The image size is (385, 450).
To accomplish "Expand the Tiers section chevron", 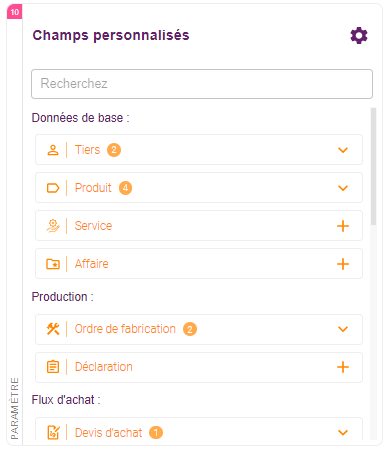I will point(343,150).
